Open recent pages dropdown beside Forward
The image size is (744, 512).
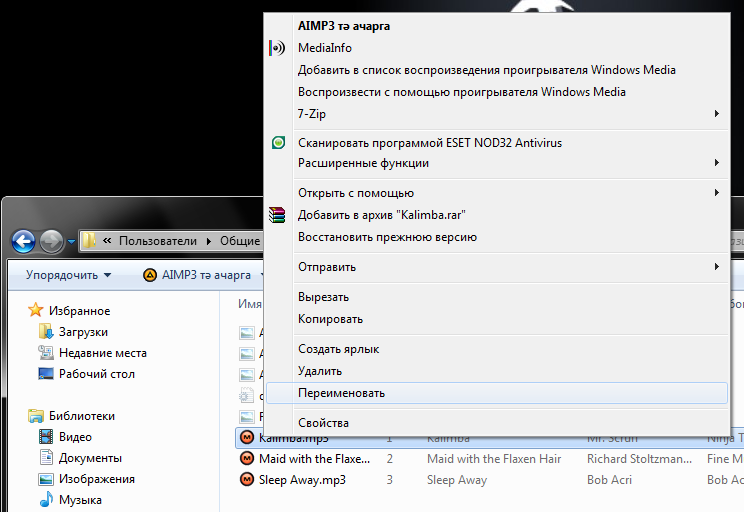[x=71, y=242]
